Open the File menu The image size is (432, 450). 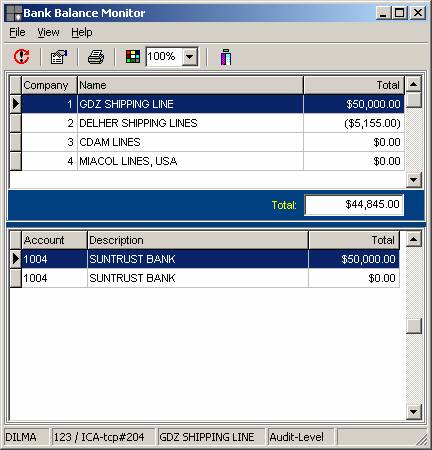(x=17, y=32)
